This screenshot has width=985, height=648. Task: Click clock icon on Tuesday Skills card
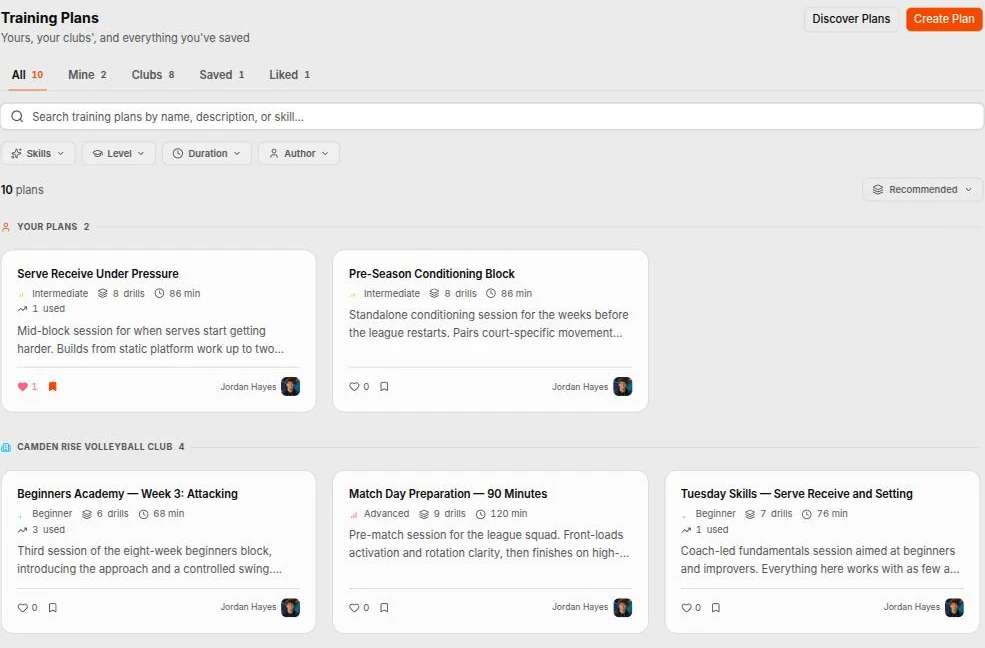[x=807, y=514]
